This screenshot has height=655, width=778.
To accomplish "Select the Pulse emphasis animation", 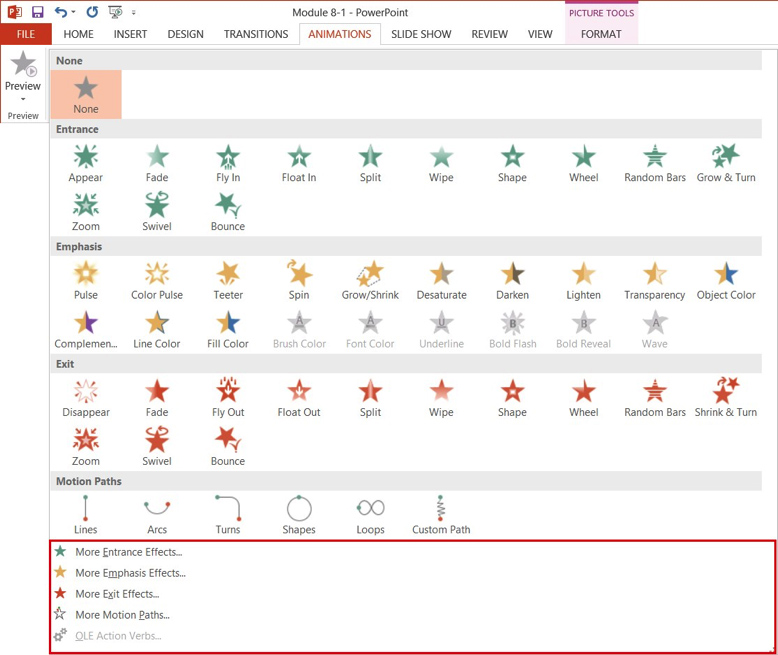I will coord(86,280).
